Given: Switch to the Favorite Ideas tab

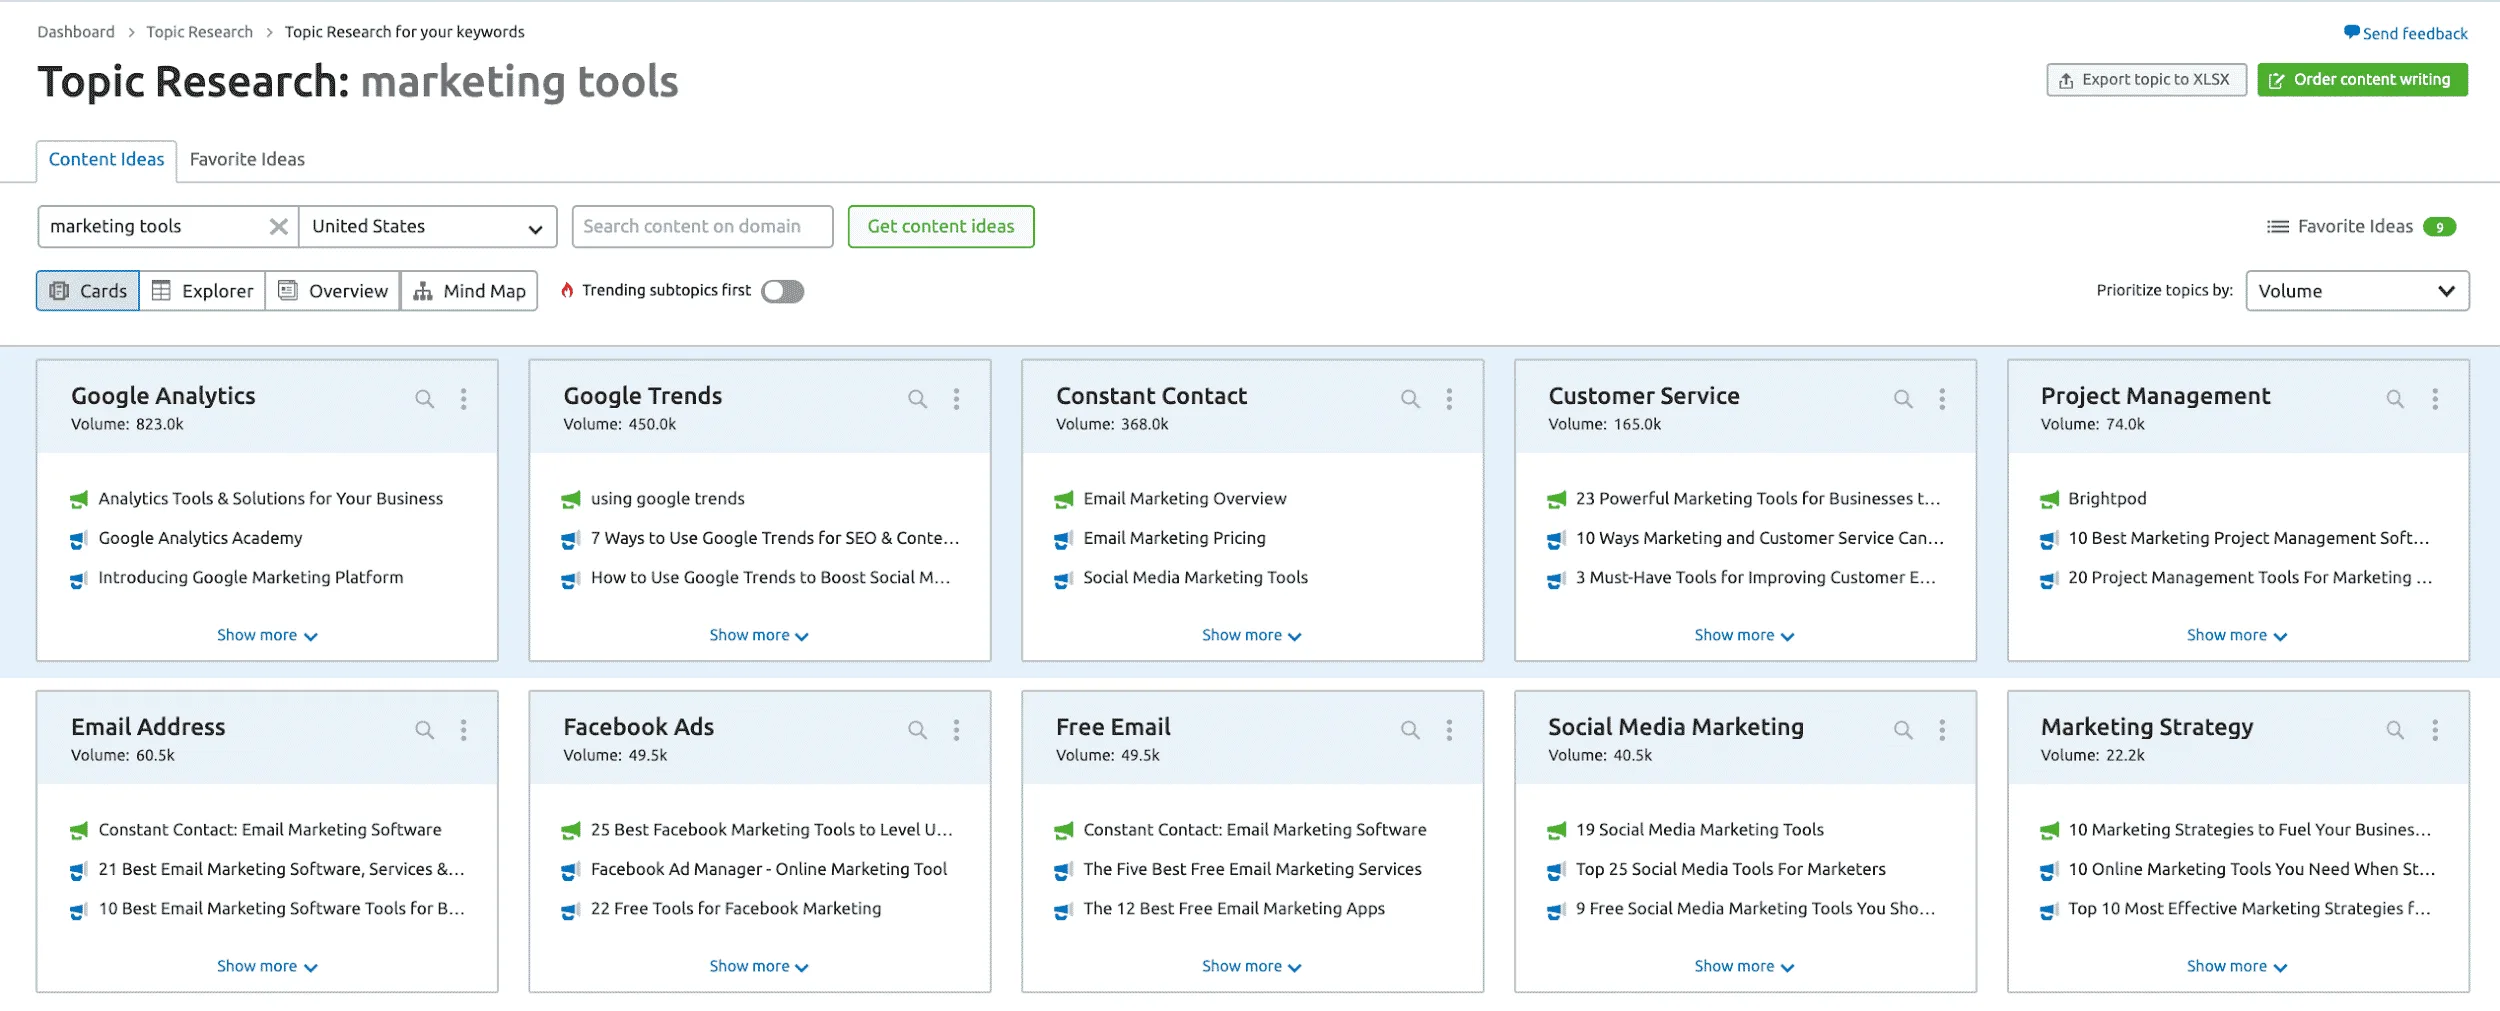Looking at the screenshot, I should 247,160.
